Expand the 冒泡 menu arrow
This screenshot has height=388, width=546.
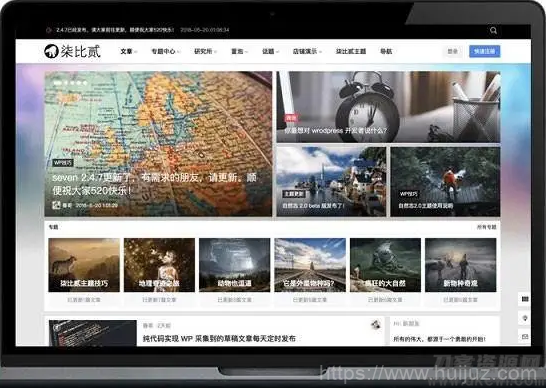pos(246,52)
